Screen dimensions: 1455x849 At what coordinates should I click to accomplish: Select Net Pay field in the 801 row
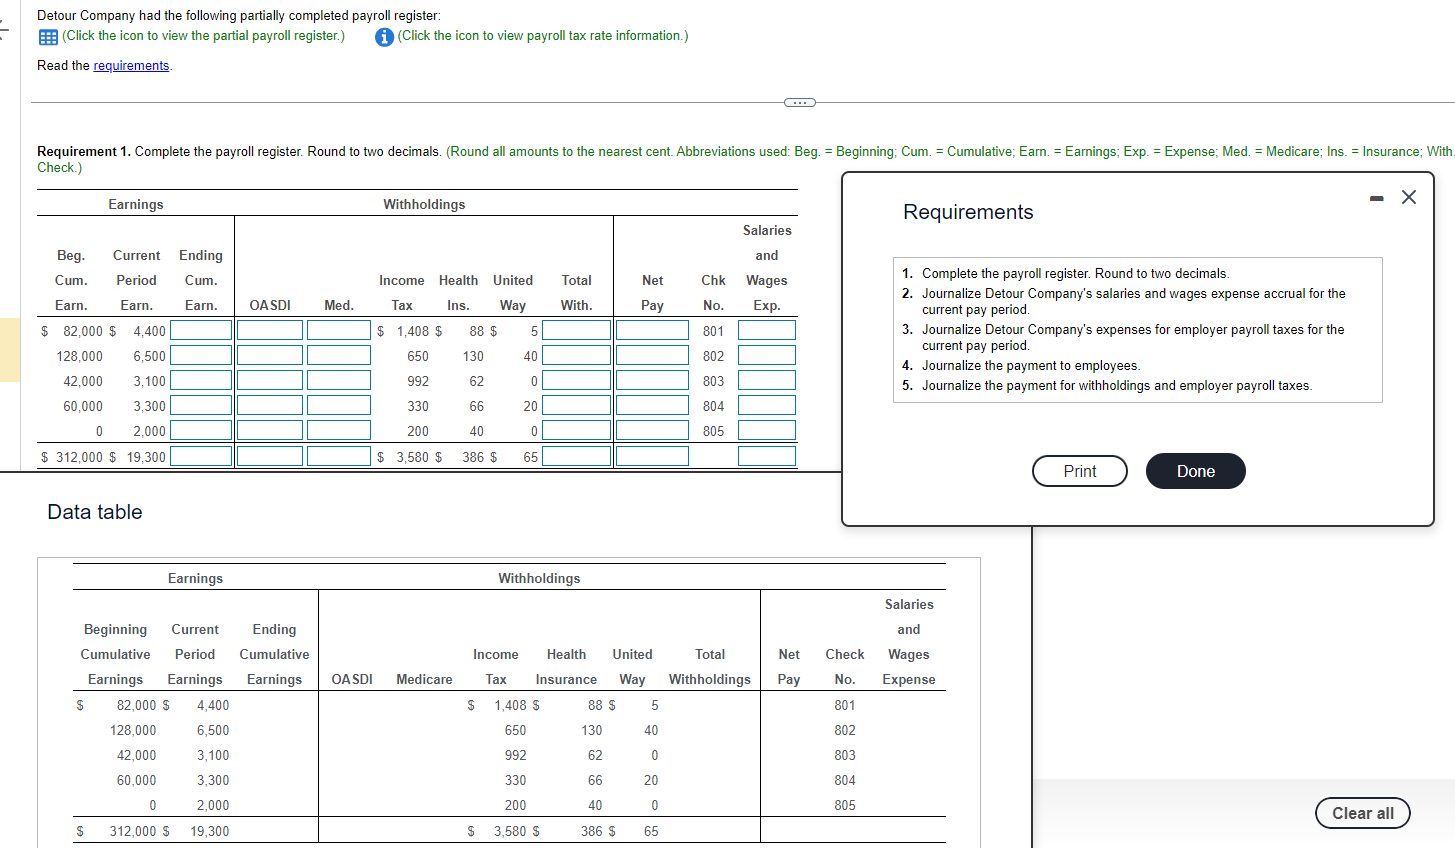click(652, 330)
